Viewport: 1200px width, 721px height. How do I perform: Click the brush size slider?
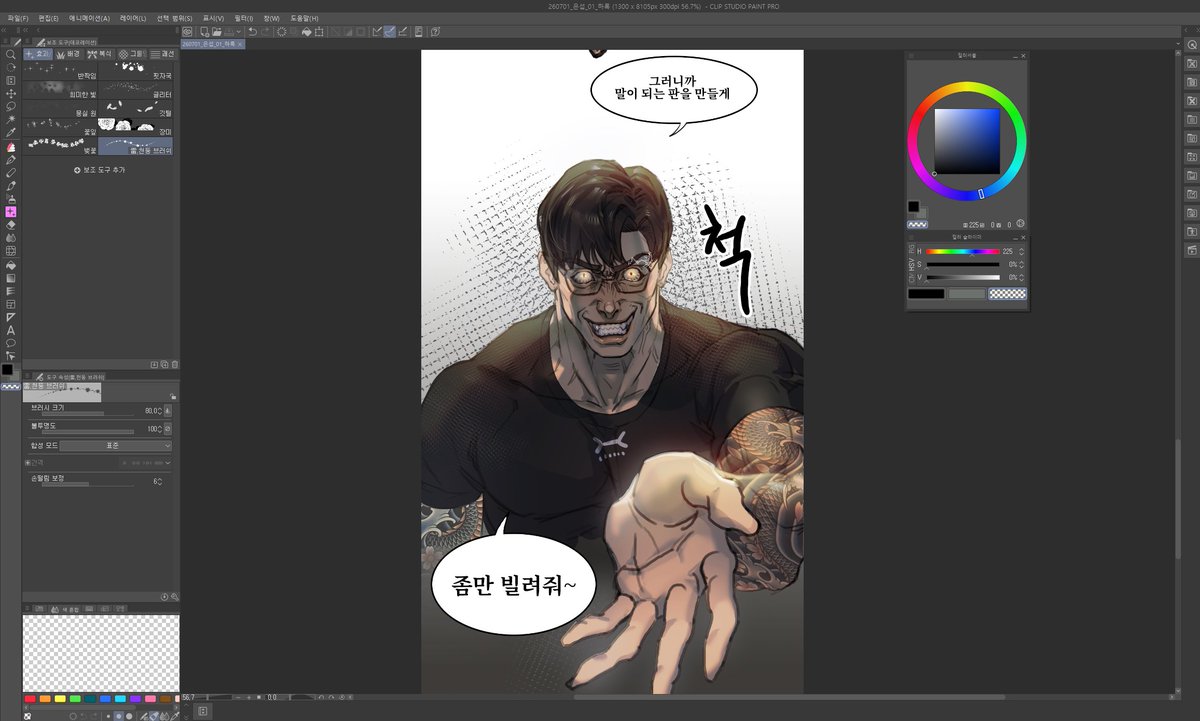(88, 413)
